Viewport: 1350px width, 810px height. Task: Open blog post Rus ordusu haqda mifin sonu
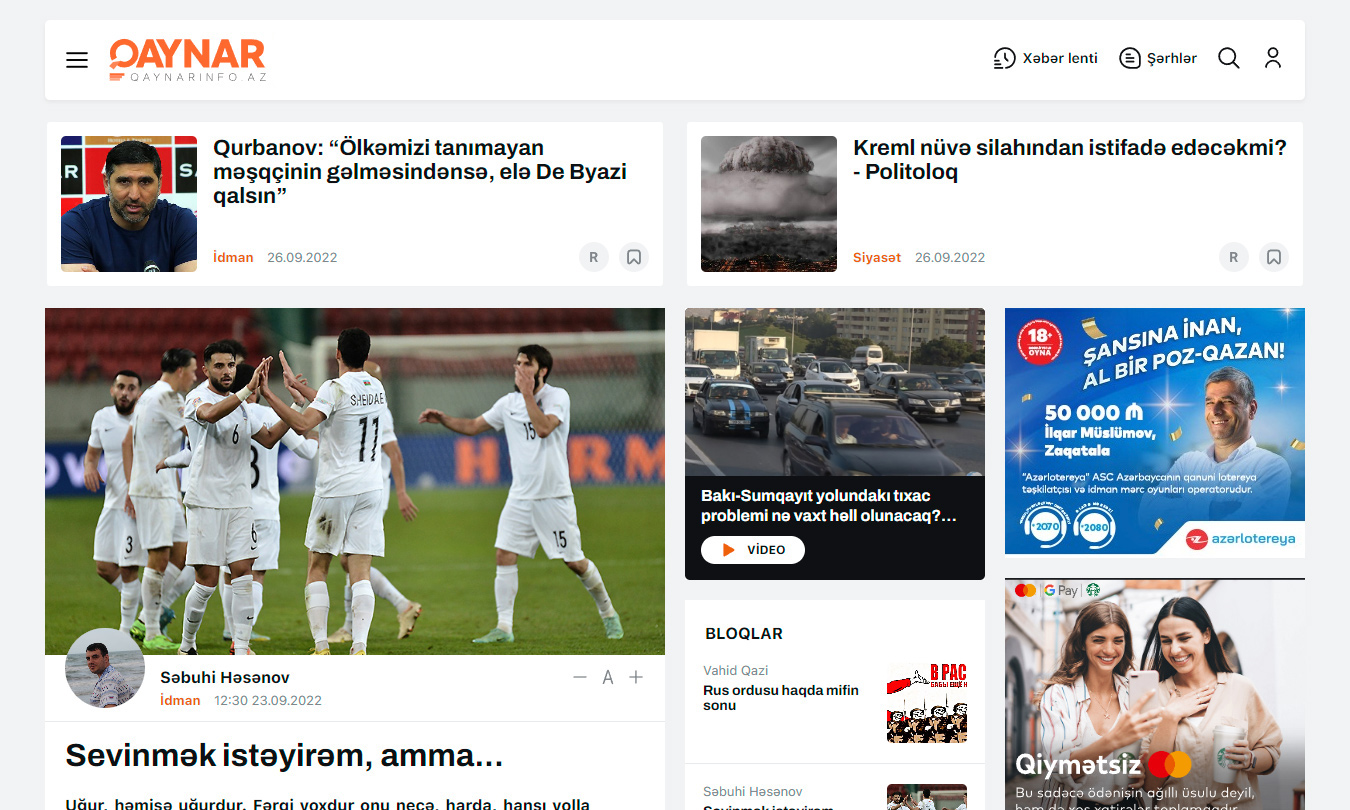coord(780,697)
